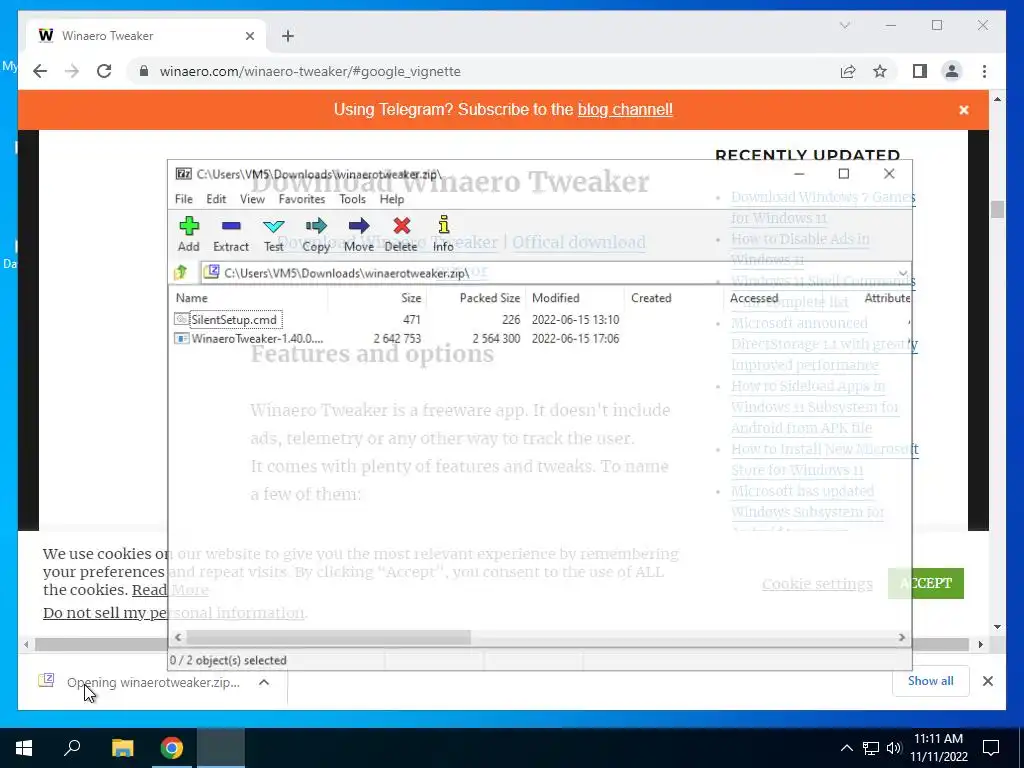
Task: Open the 7-Zip File menu
Action: [x=184, y=199]
